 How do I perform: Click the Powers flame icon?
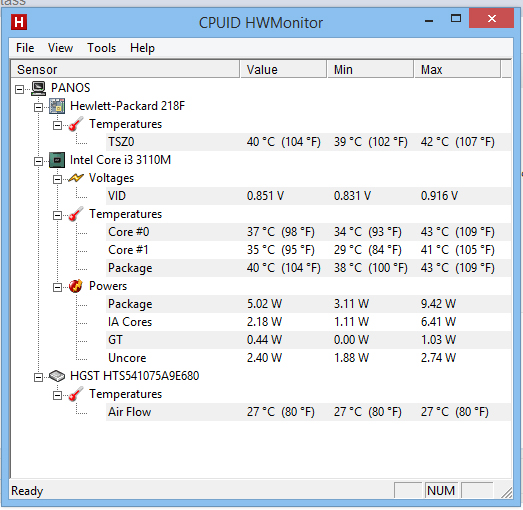[x=76, y=286]
